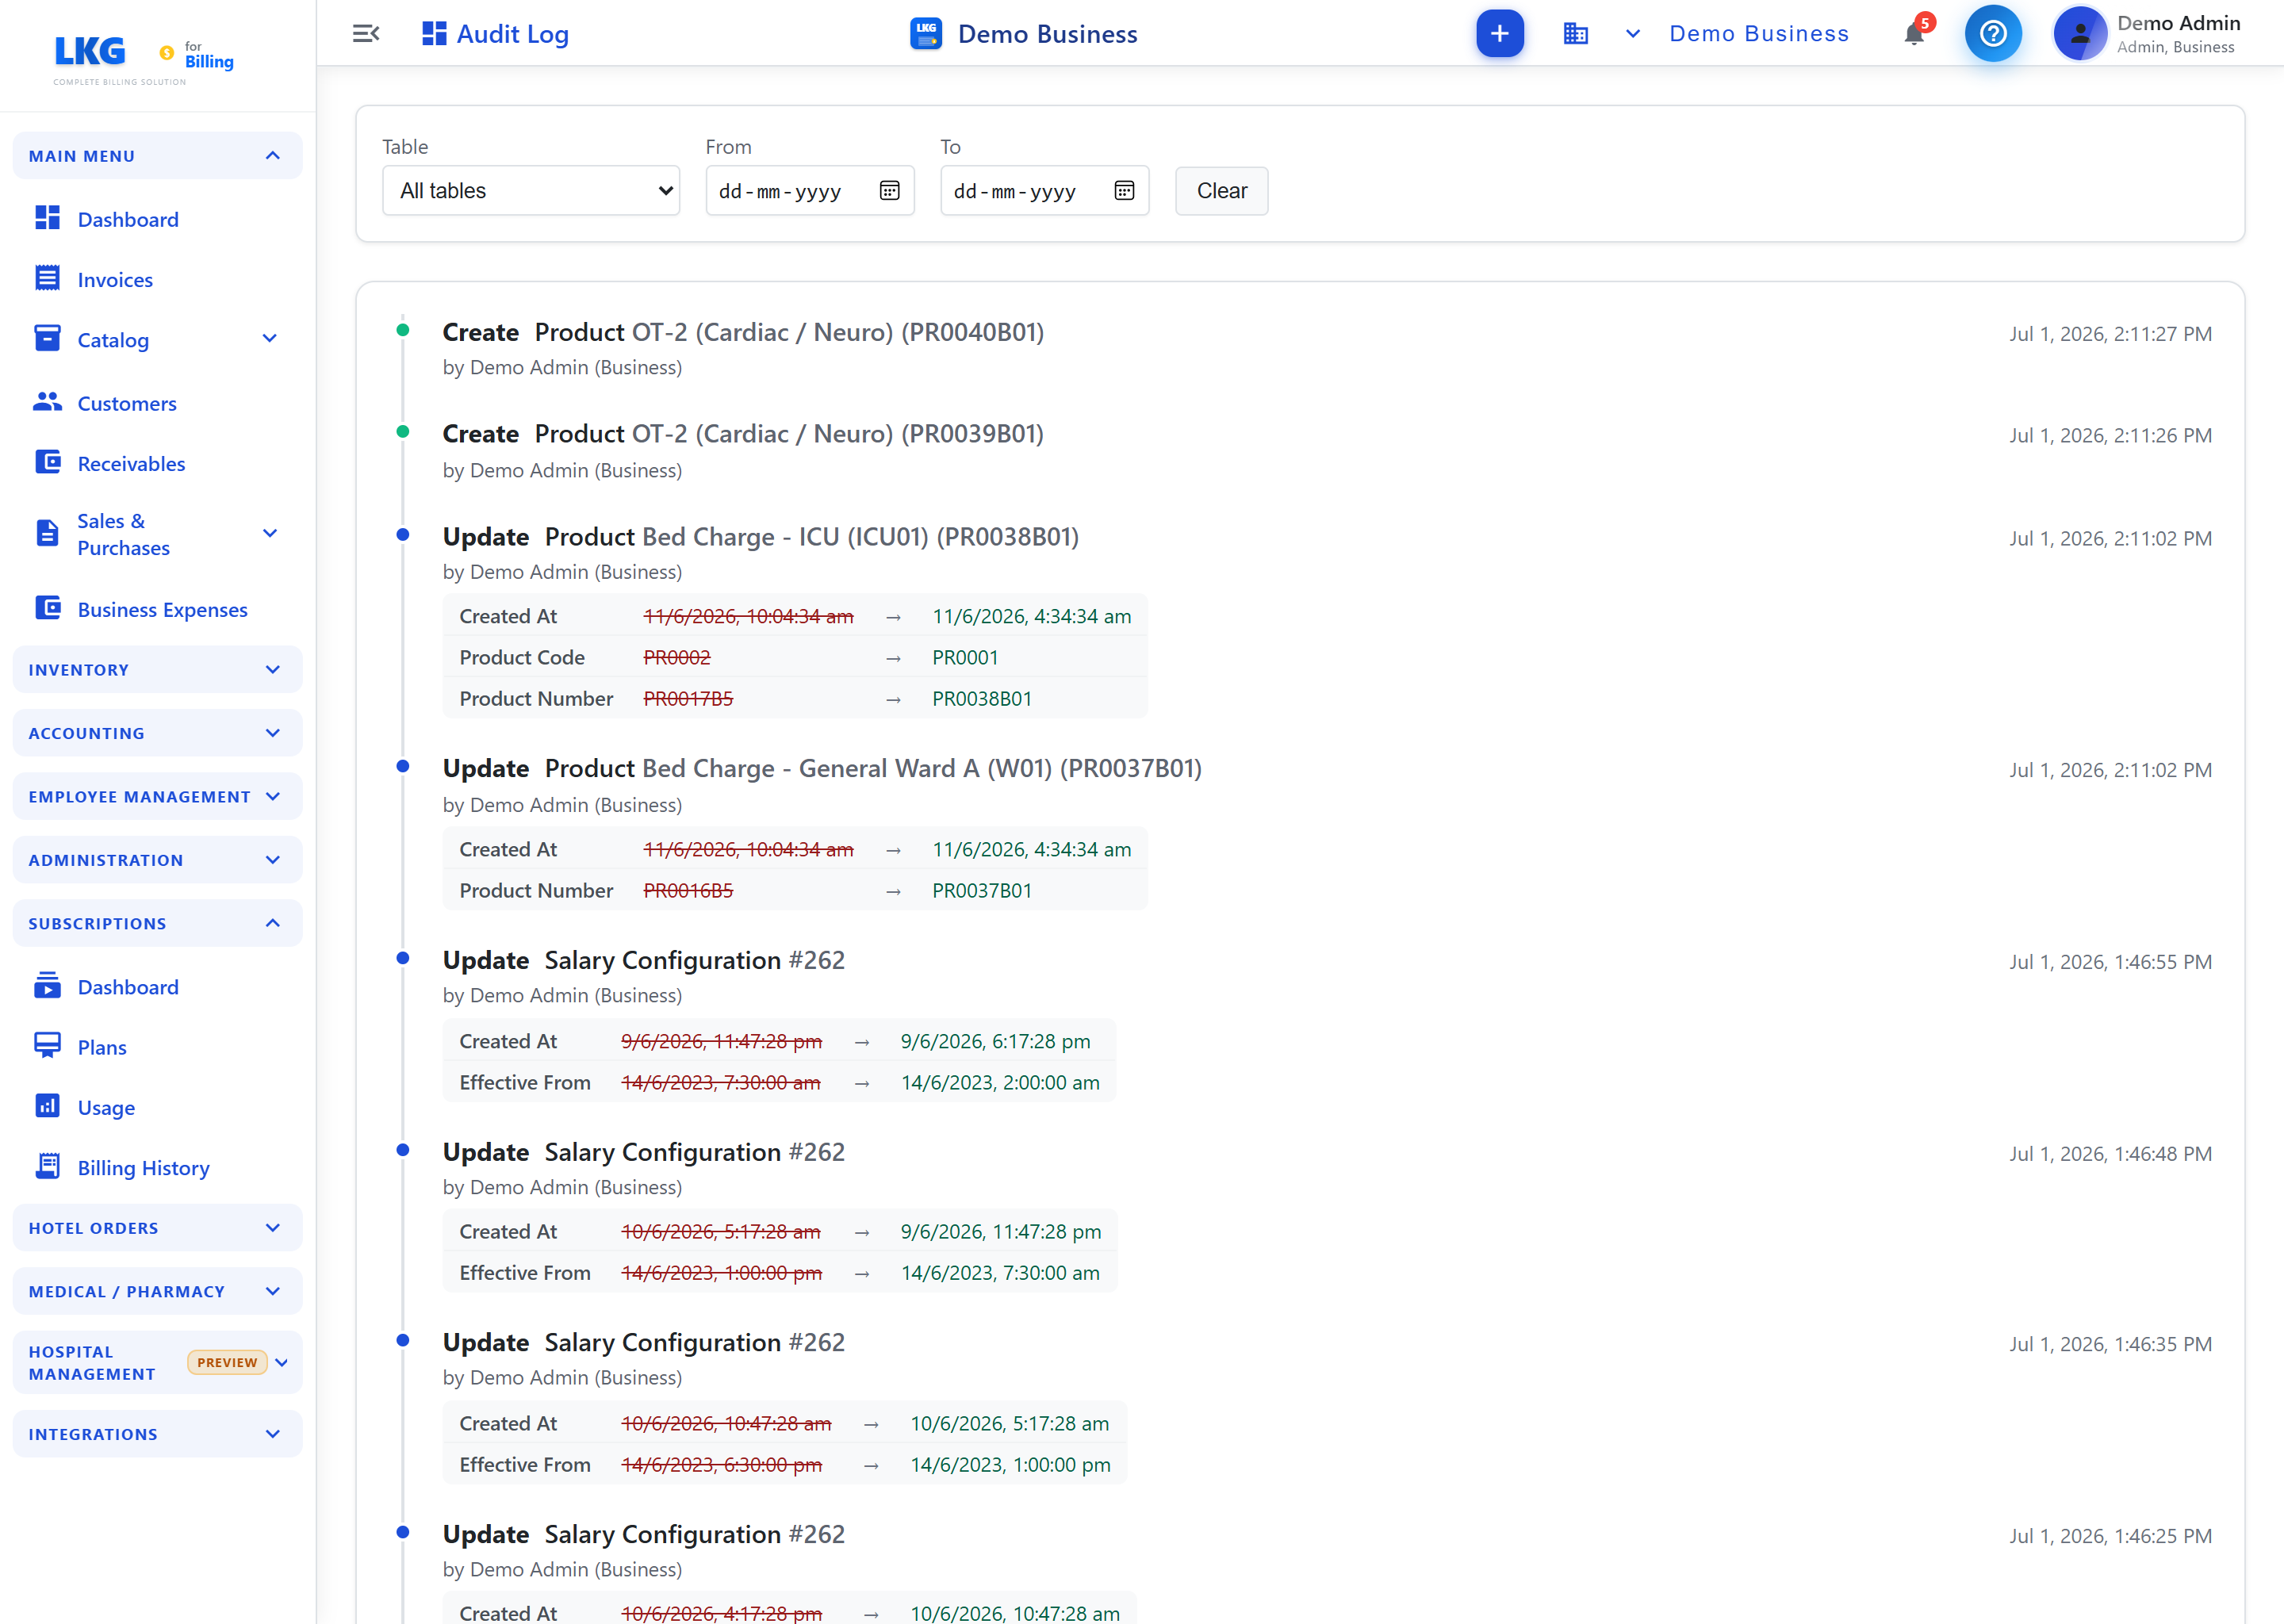Click the Audit Log grid icon
The width and height of the screenshot is (2284, 1624).
coord(434,34)
